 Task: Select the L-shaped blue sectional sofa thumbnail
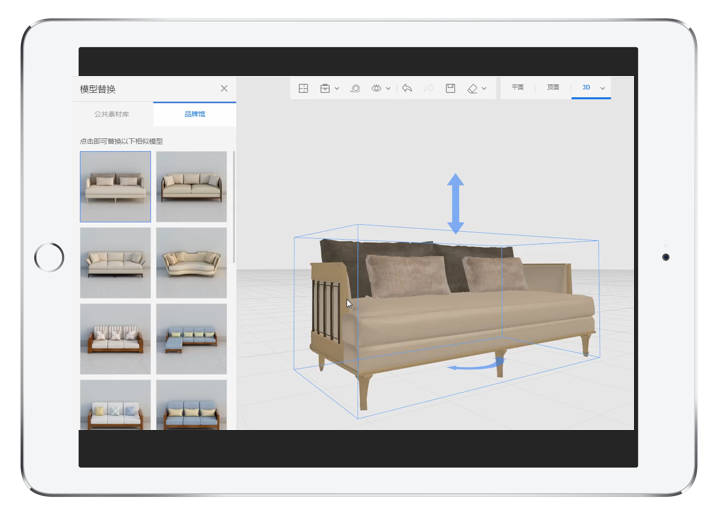point(191,338)
